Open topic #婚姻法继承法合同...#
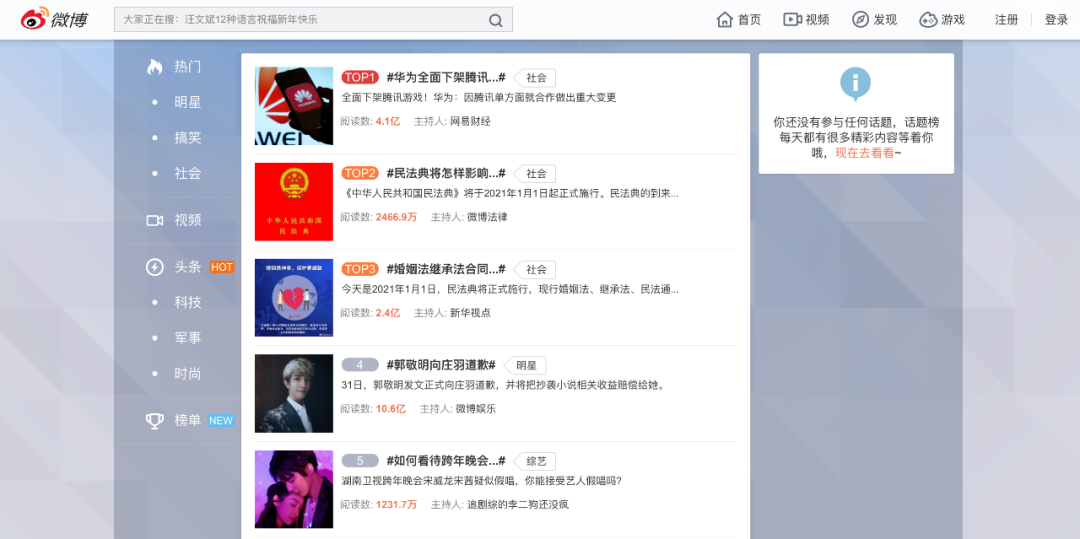Screen dimensions: 1080x539 pyautogui.click(x=446, y=269)
